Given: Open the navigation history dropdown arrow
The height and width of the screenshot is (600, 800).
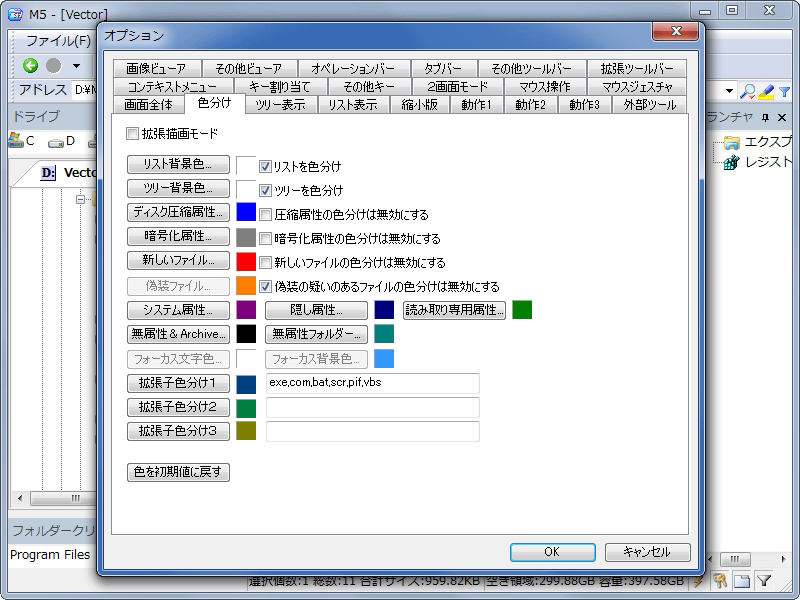Looking at the screenshot, I should click(x=77, y=66).
